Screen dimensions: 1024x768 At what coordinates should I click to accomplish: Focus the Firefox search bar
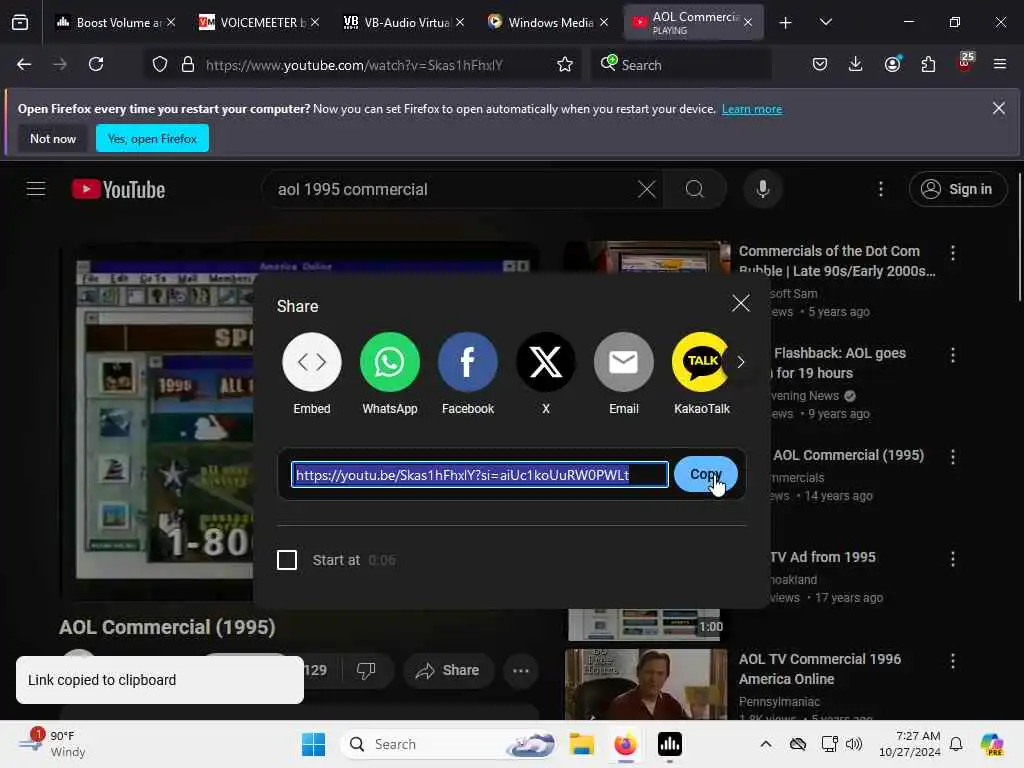click(682, 65)
